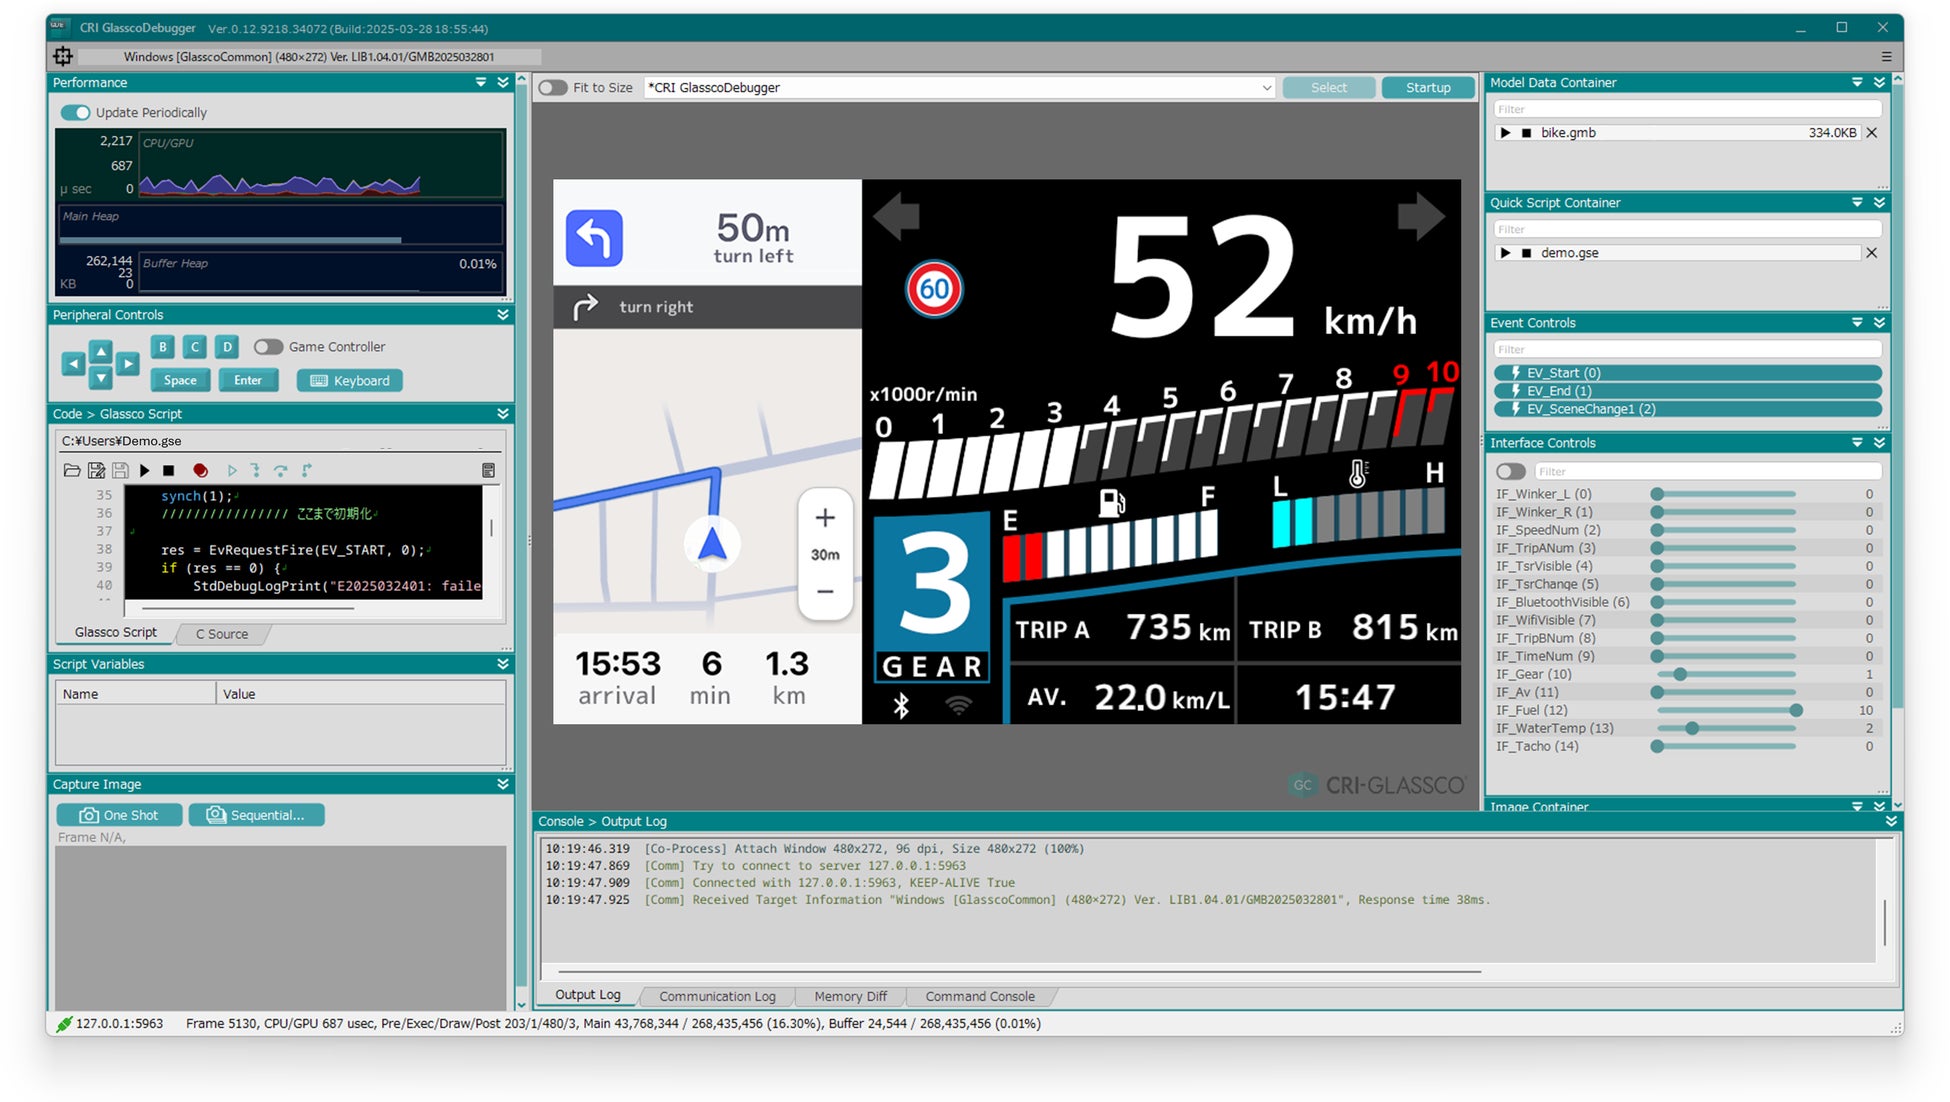Viewport: 1950px width, 1102px height.
Task: Switch to the C Source tab
Action: 222,634
